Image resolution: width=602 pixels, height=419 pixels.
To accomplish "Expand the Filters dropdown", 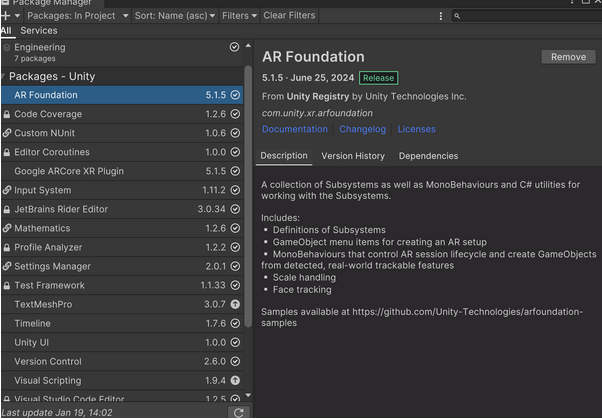I will (x=238, y=16).
